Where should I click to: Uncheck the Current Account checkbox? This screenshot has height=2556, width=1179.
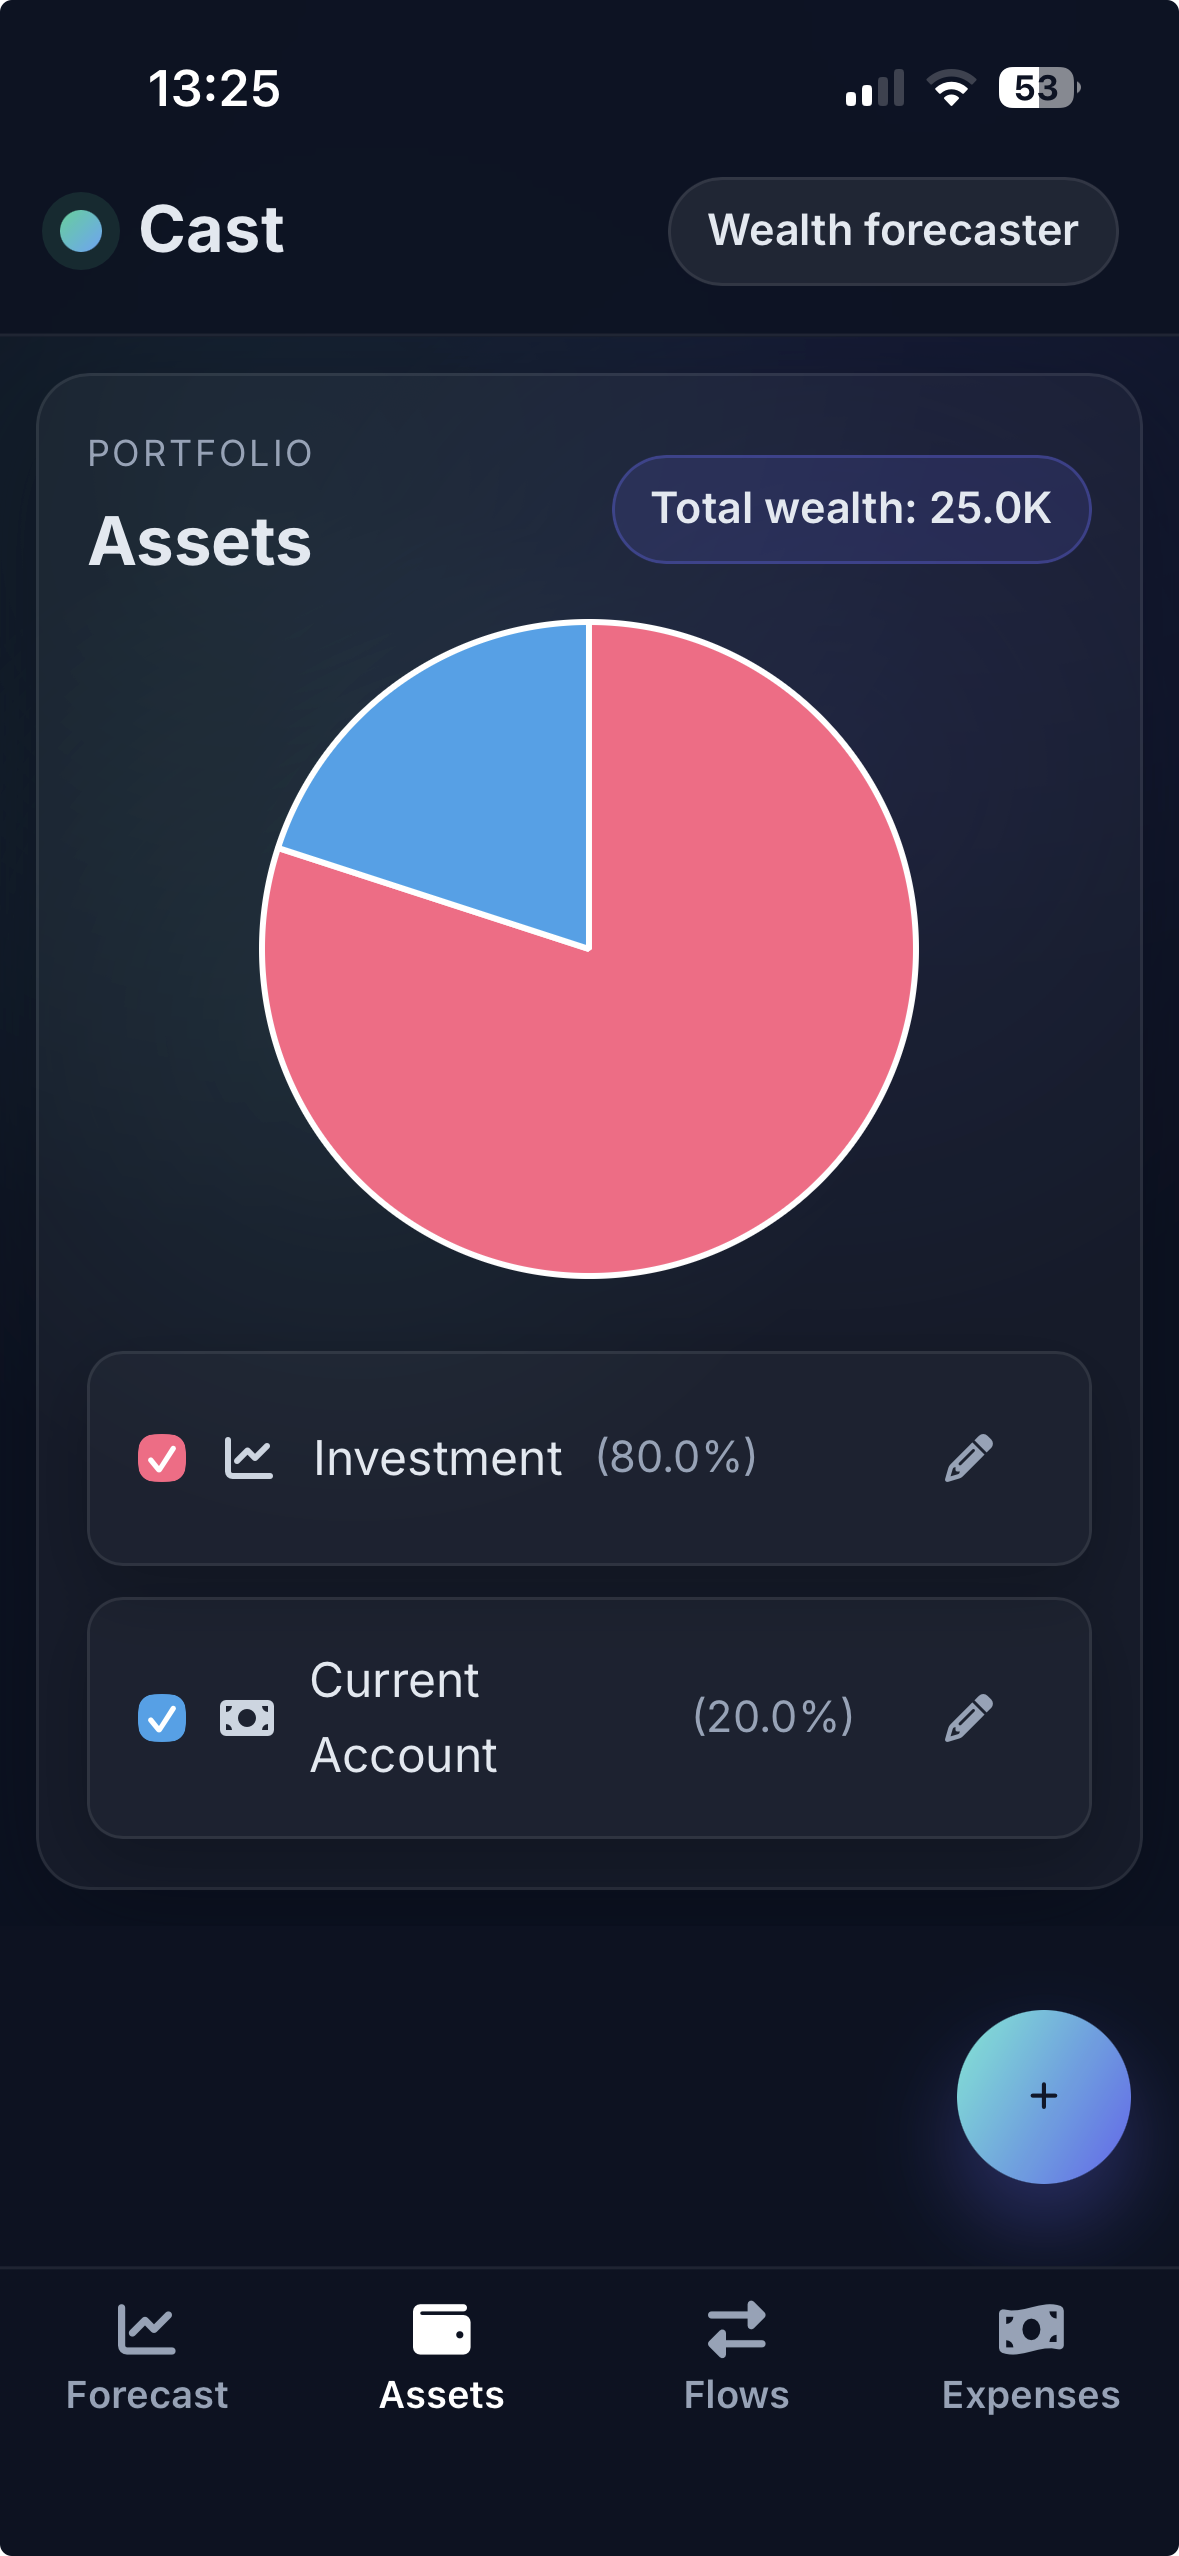(162, 1718)
